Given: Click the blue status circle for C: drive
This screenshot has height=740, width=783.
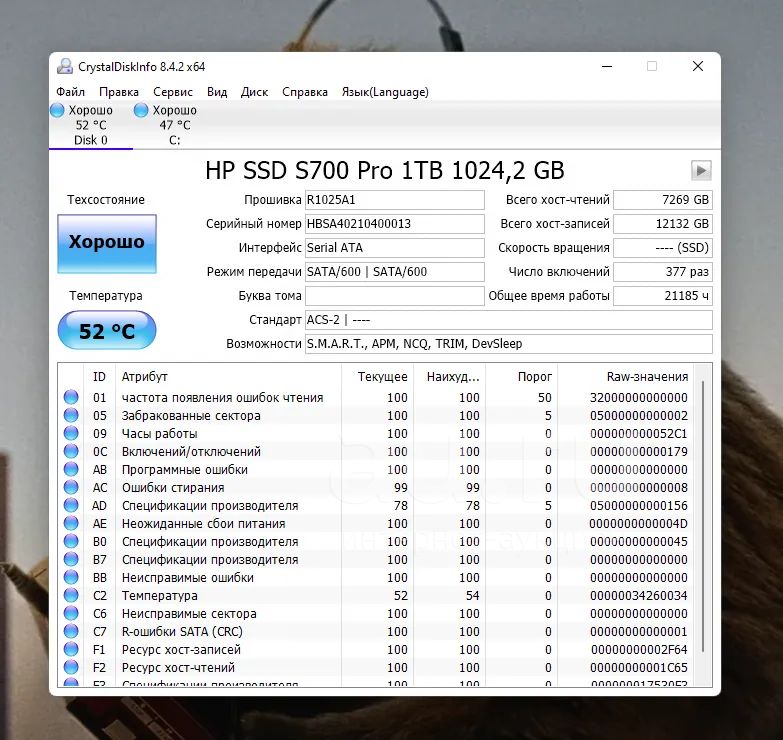Looking at the screenshot, I should click(x=141, y=110).
